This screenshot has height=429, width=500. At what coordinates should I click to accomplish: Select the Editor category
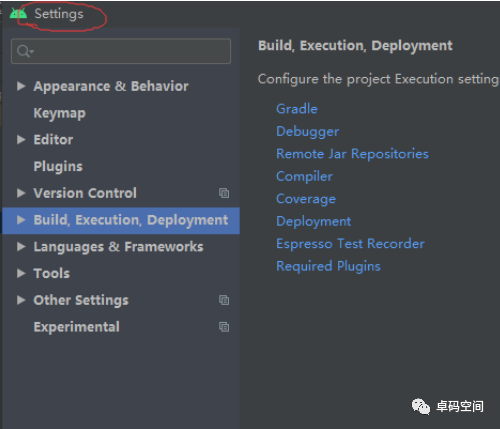point(53,140)
